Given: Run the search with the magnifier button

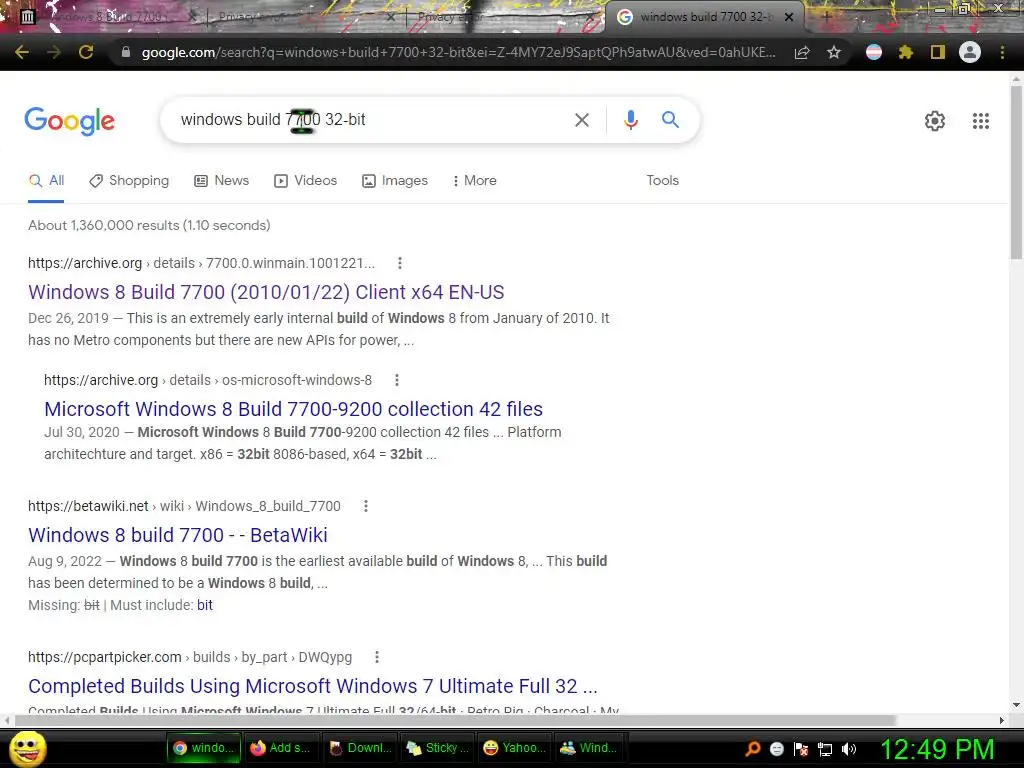Looking at the screenshot, I should click(670, 120).
